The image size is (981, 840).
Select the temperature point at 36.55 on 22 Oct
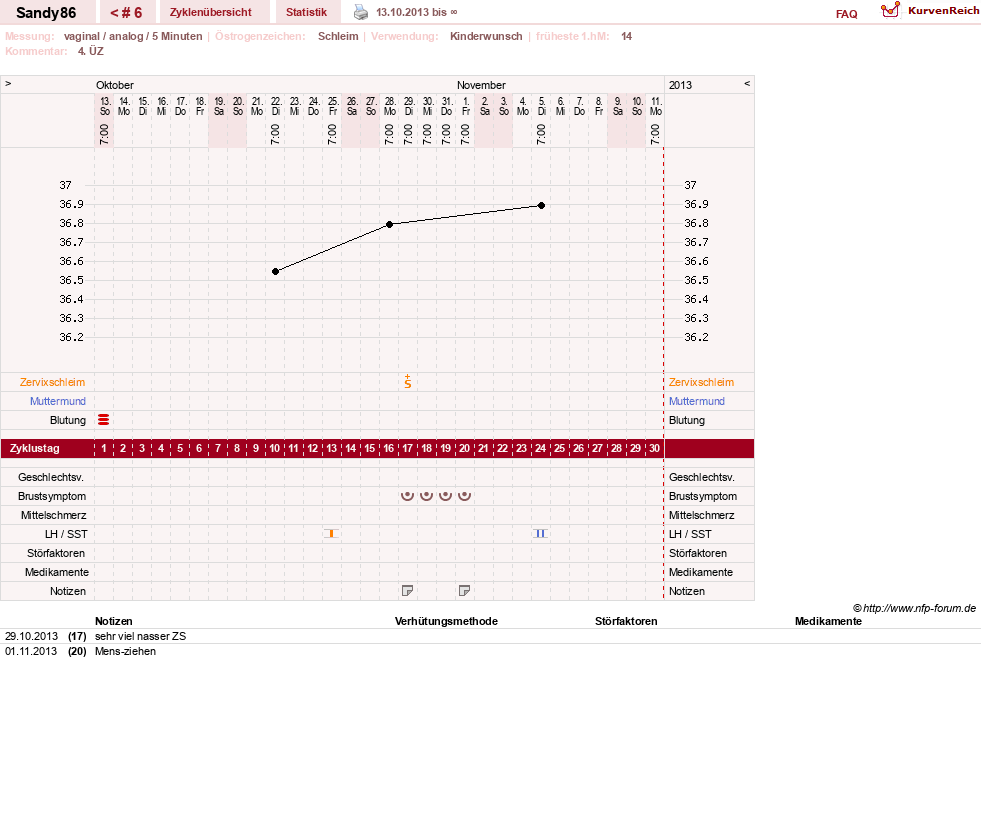point(275,271)
